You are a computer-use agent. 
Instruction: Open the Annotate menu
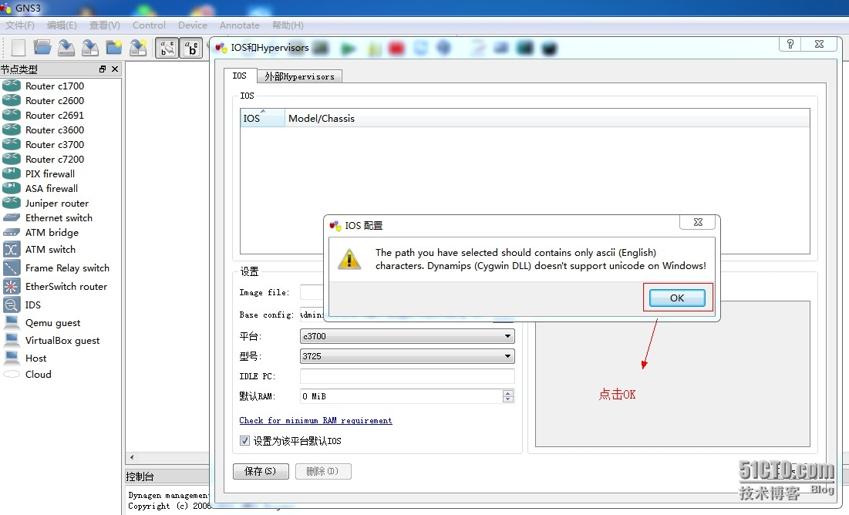tap(239, 25)
